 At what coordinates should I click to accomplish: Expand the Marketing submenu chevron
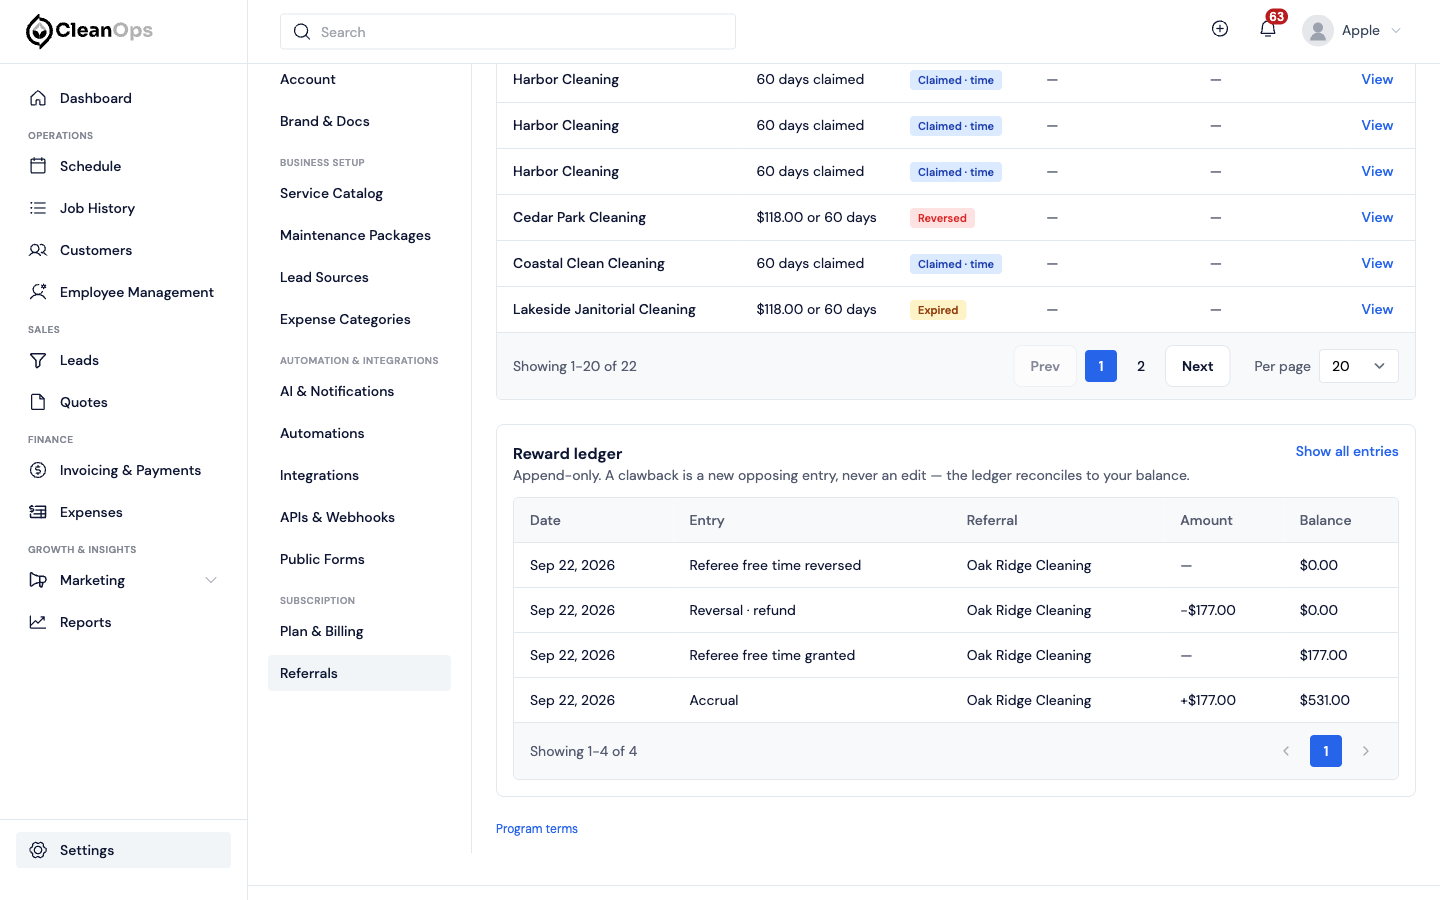tap(211, 580)
